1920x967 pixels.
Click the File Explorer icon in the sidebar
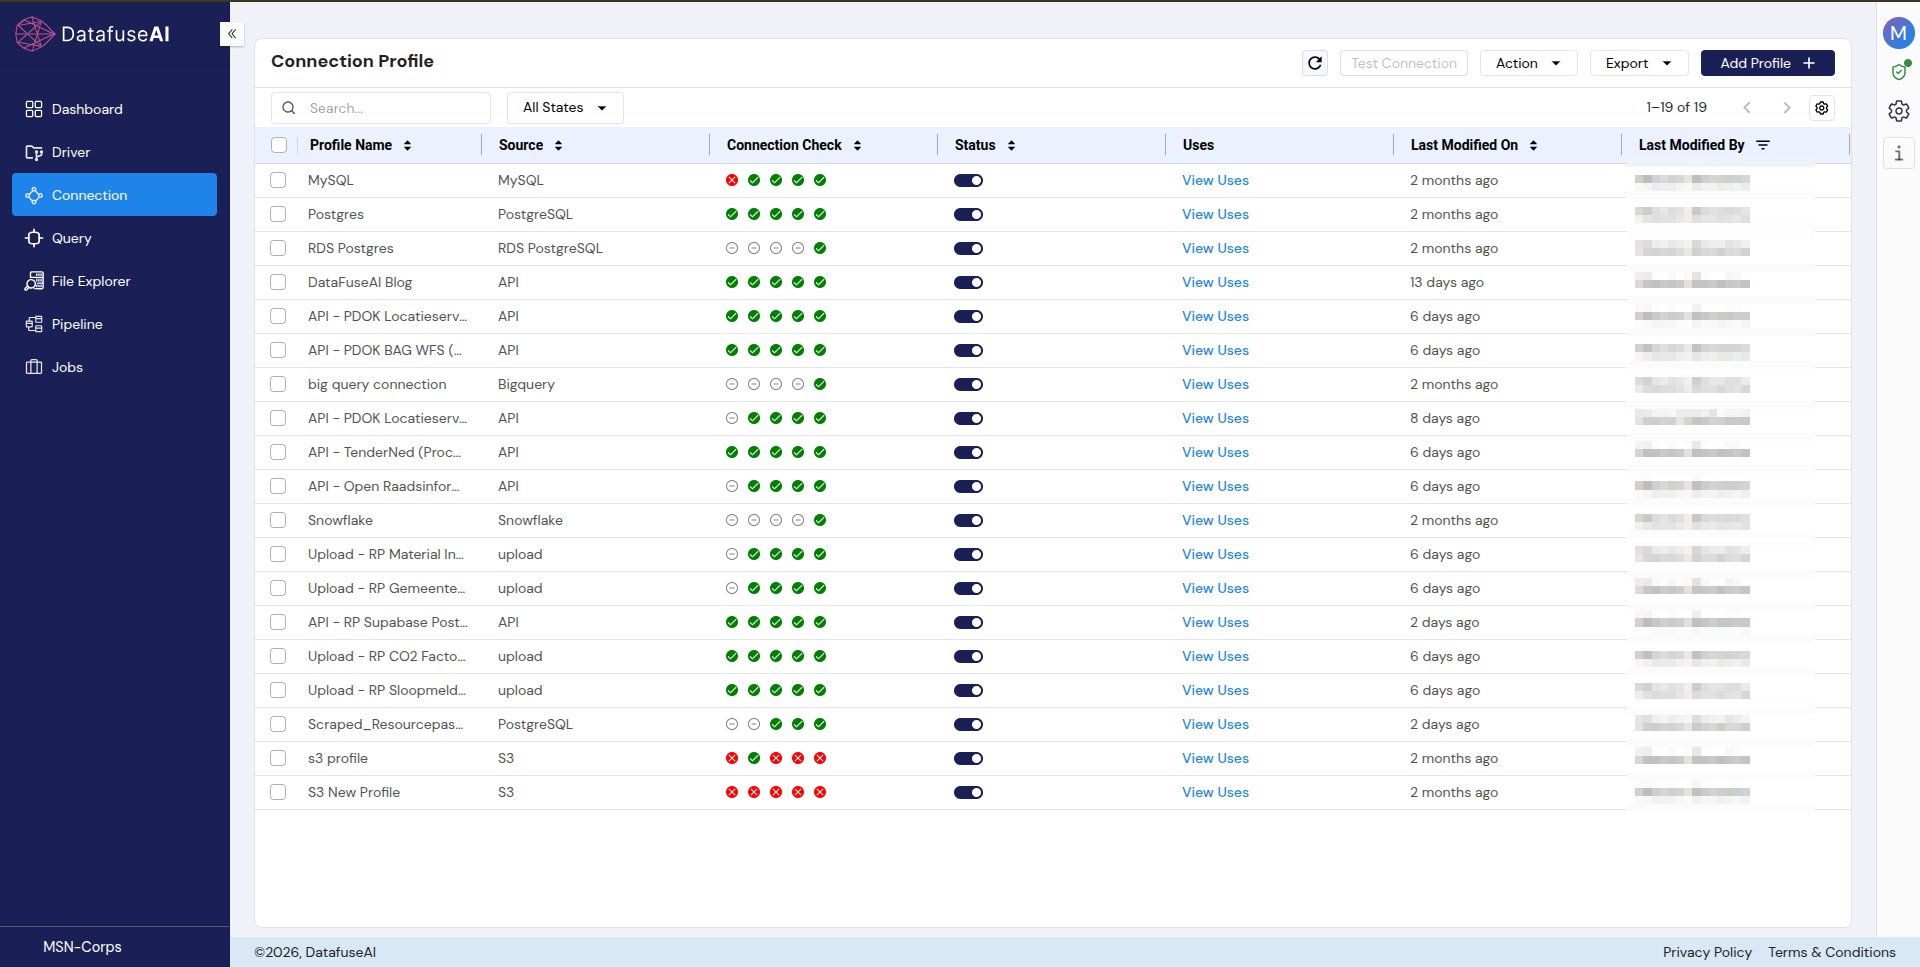tap(34, 281)
